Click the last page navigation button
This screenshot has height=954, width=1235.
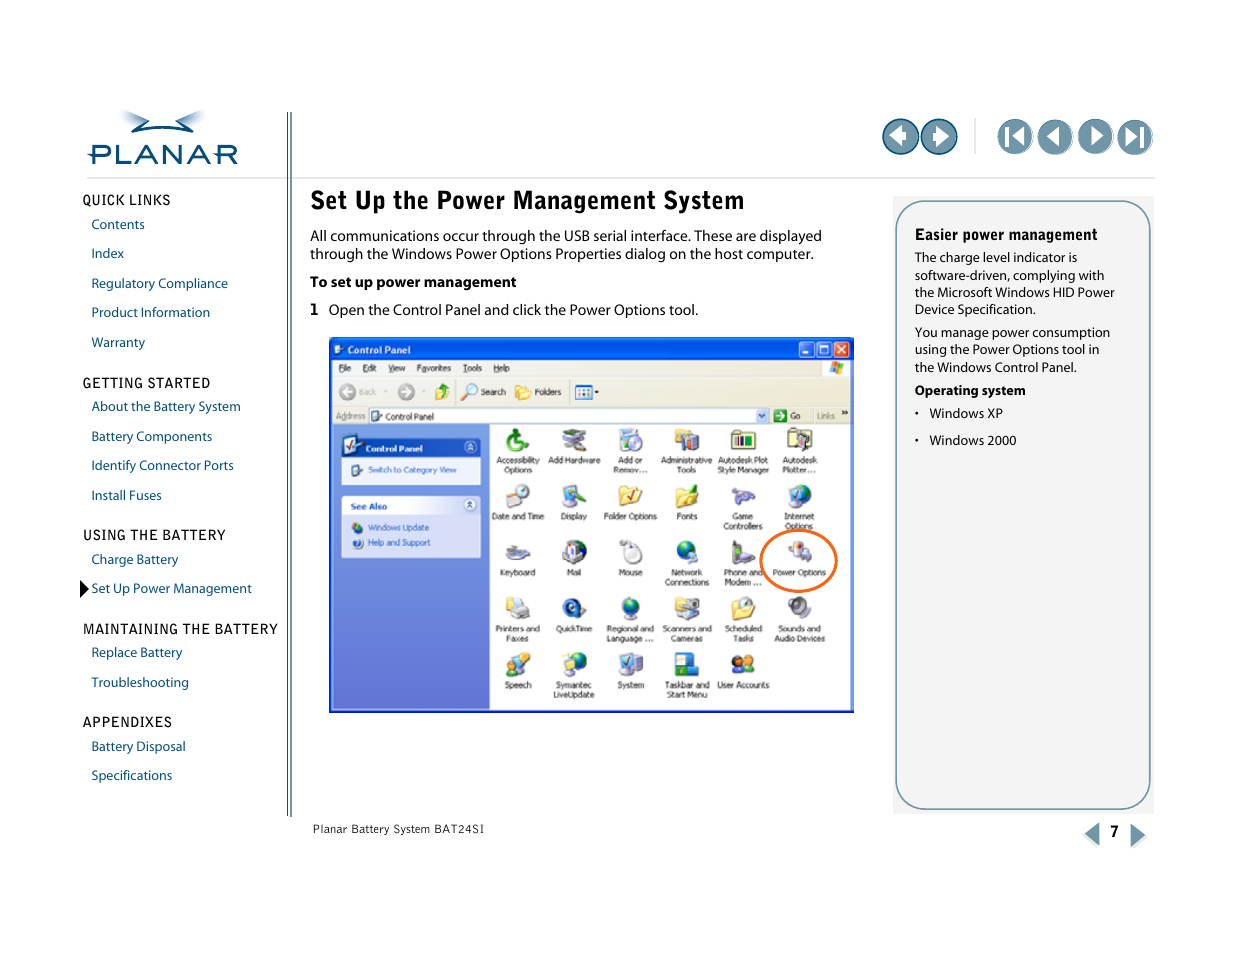1134,137
